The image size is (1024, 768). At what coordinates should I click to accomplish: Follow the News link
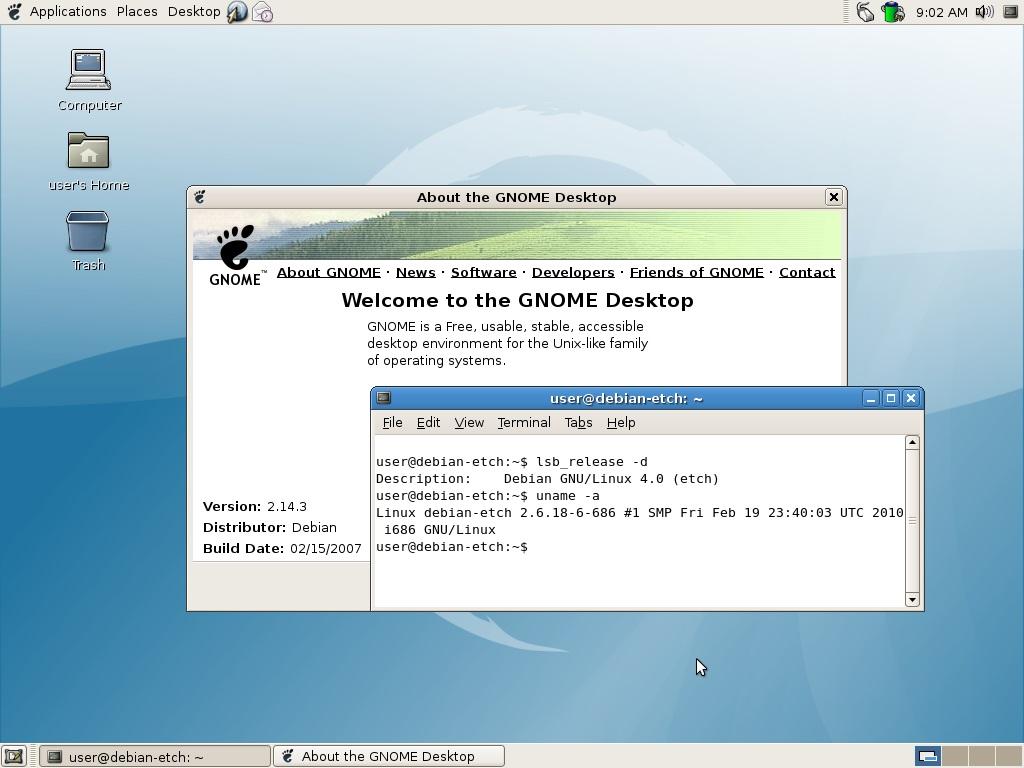click(x=415, y=272)
